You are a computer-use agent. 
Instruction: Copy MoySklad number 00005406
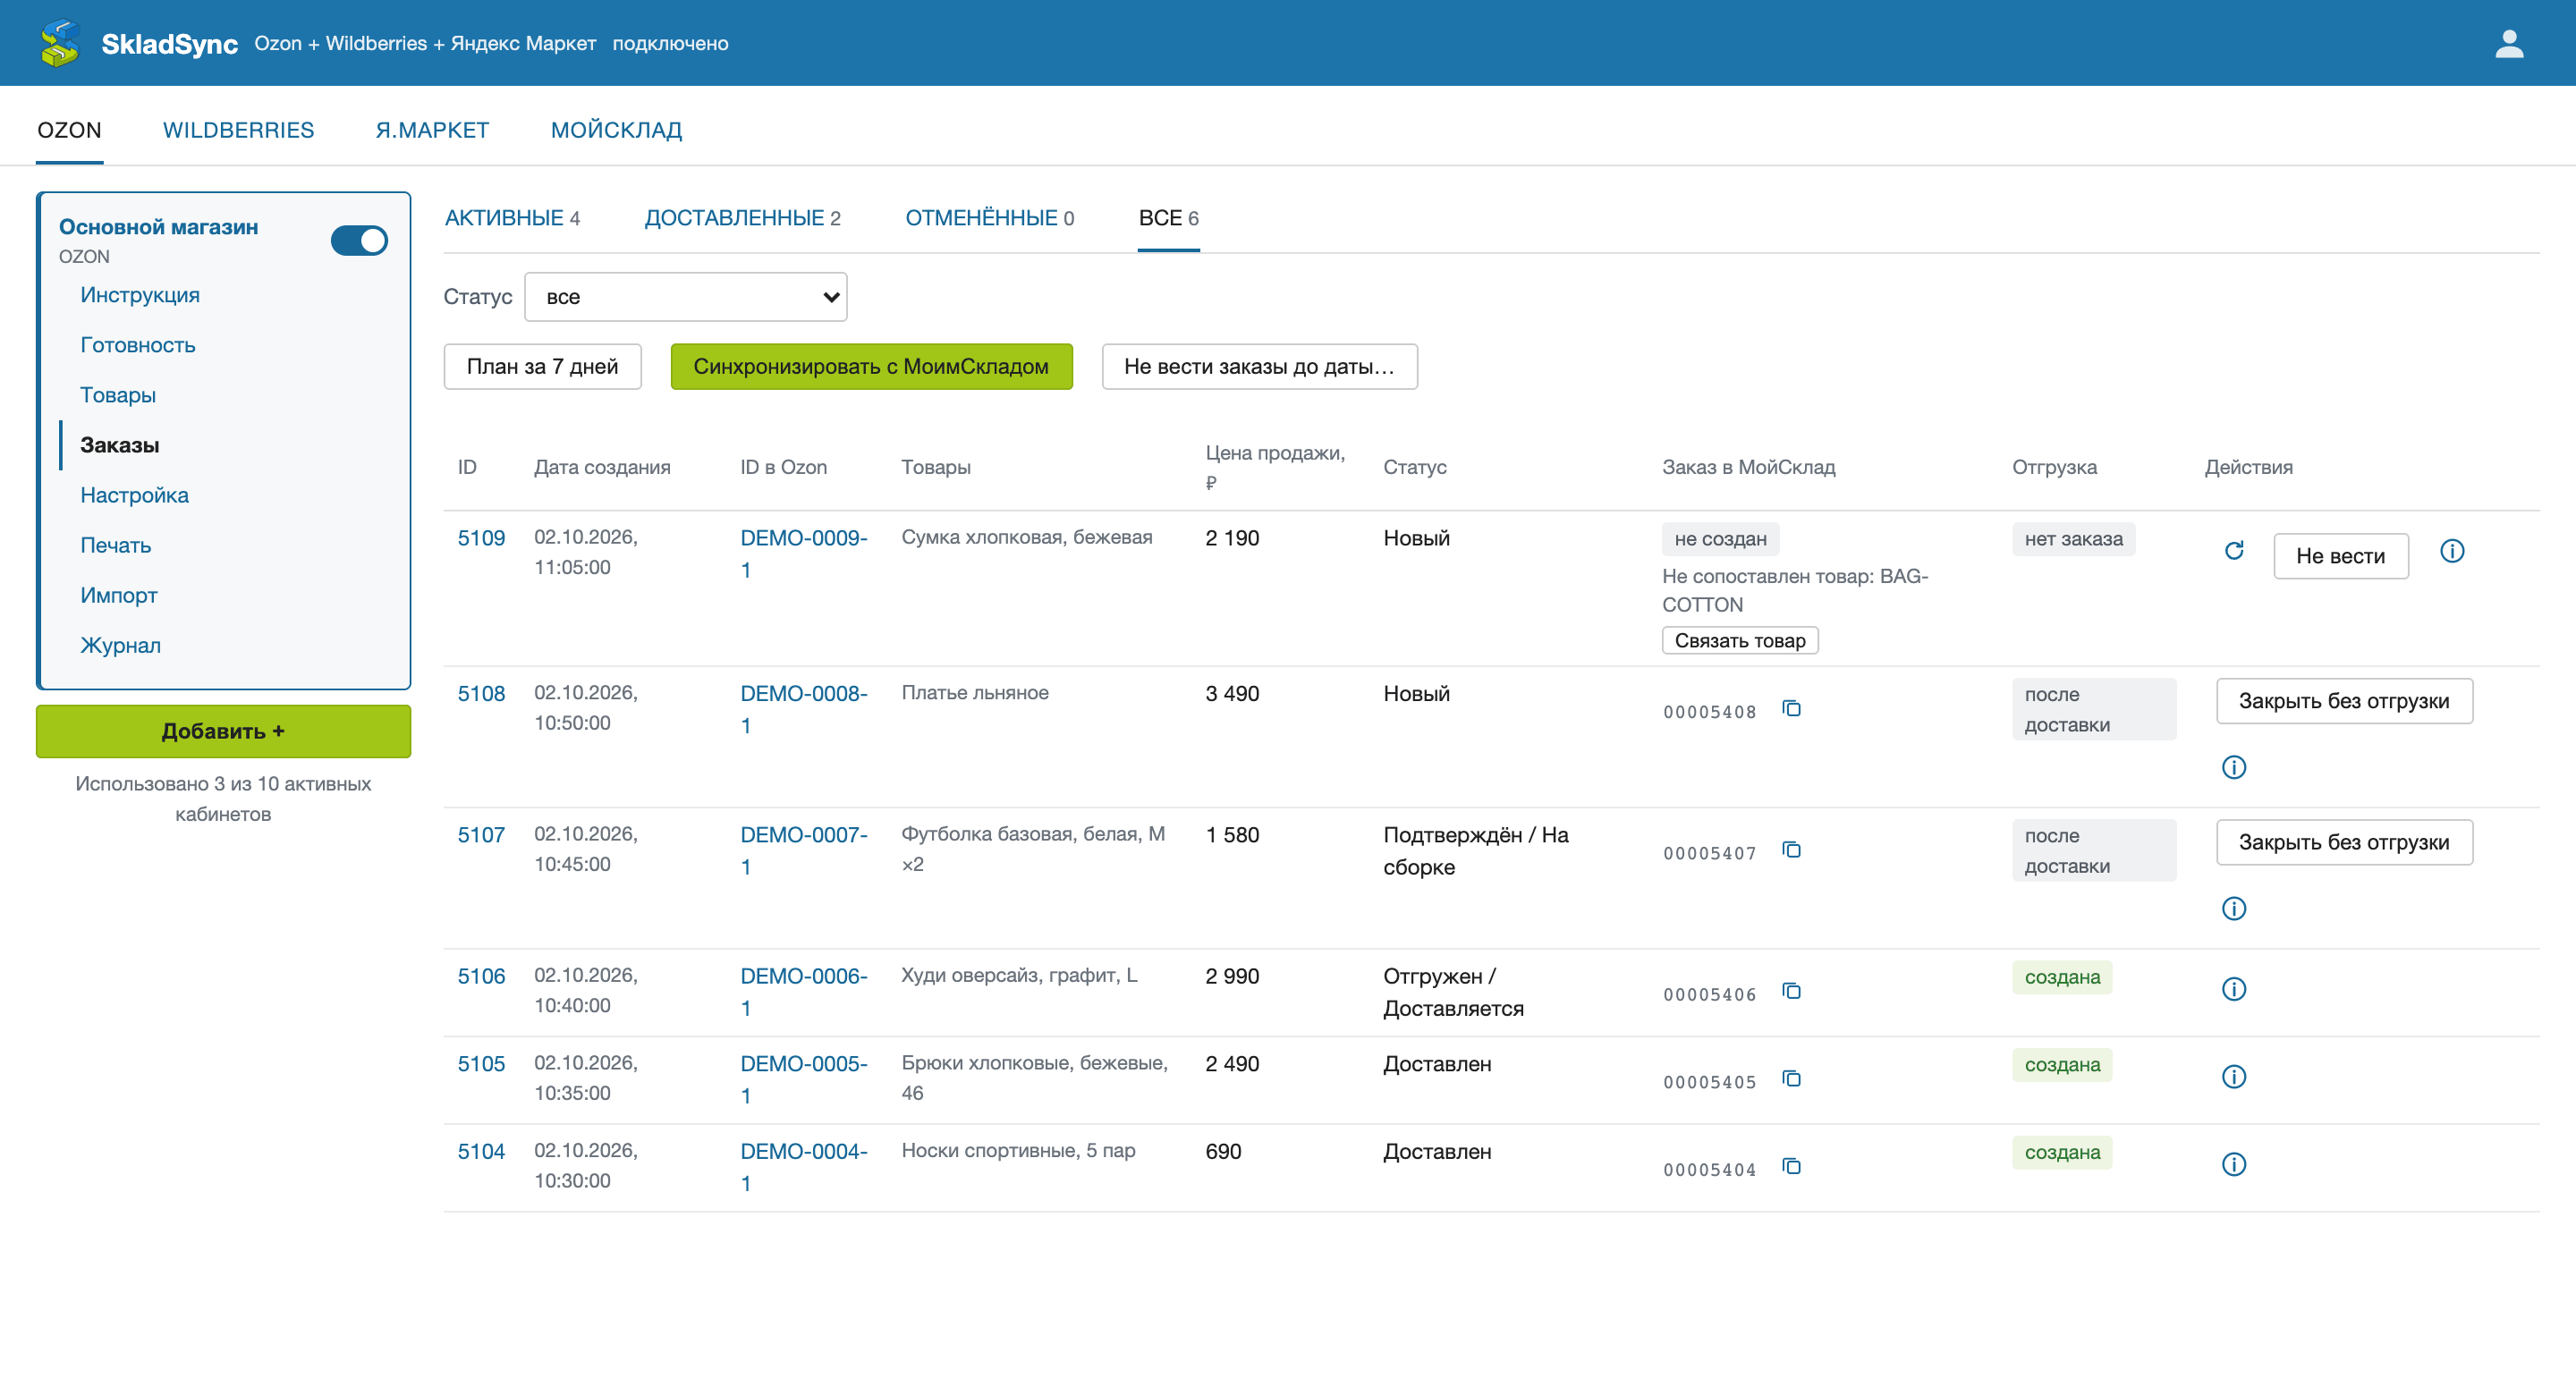pos(1791,991)
